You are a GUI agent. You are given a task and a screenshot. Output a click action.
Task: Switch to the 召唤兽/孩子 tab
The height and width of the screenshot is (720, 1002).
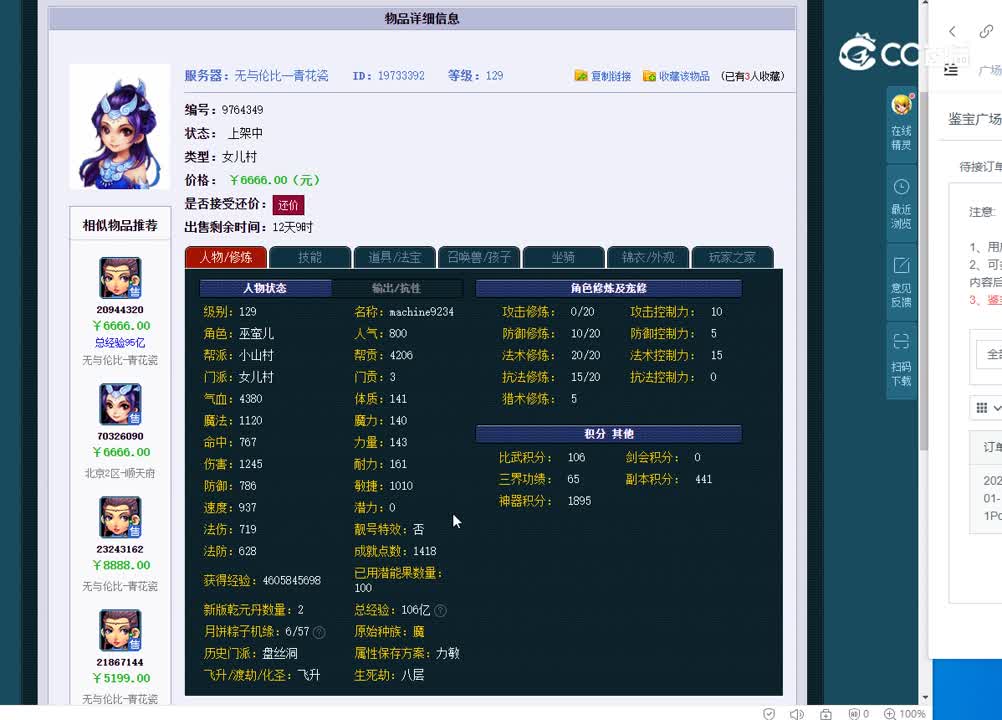479,257
